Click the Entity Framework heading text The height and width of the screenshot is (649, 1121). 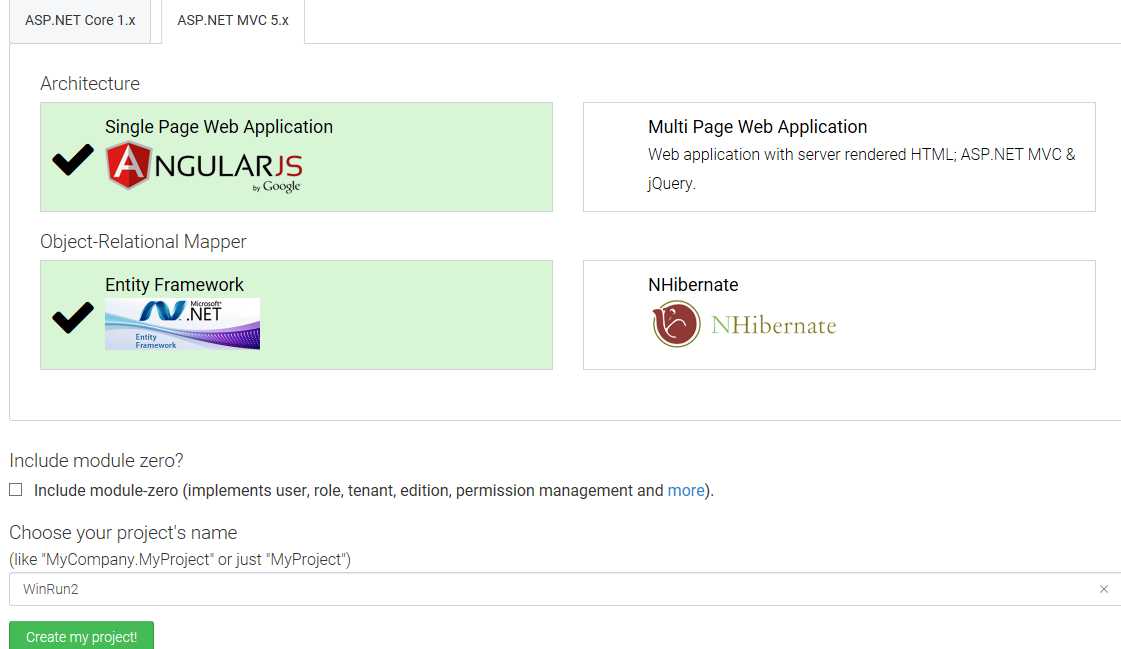[174, 284]
